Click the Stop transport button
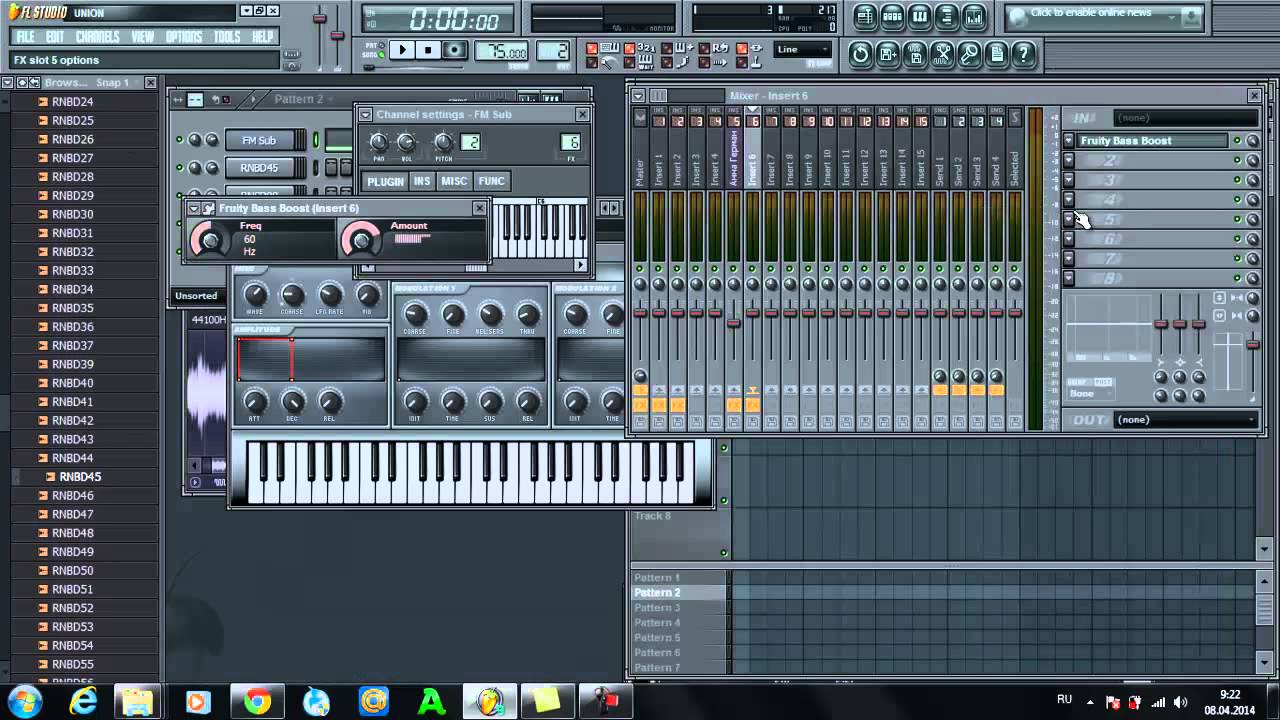This screenshot has width=1280, height=720. click(x=428, y=50)
